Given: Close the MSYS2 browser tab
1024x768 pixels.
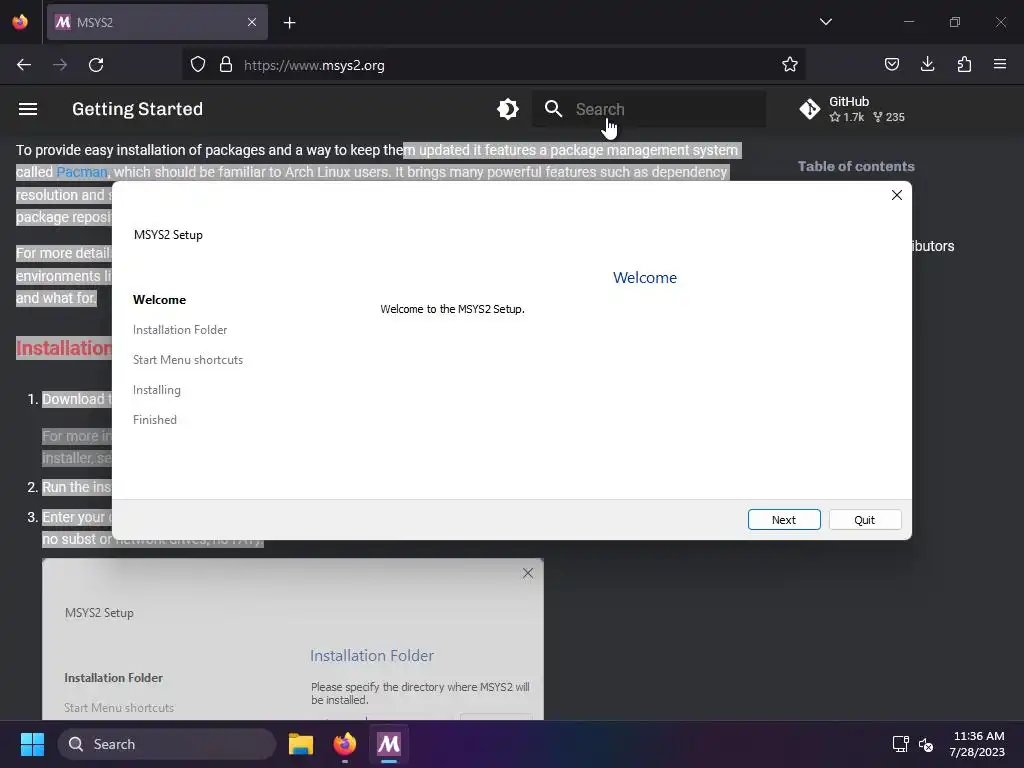Looking at the screenshot, I should [x=252, y=22].
